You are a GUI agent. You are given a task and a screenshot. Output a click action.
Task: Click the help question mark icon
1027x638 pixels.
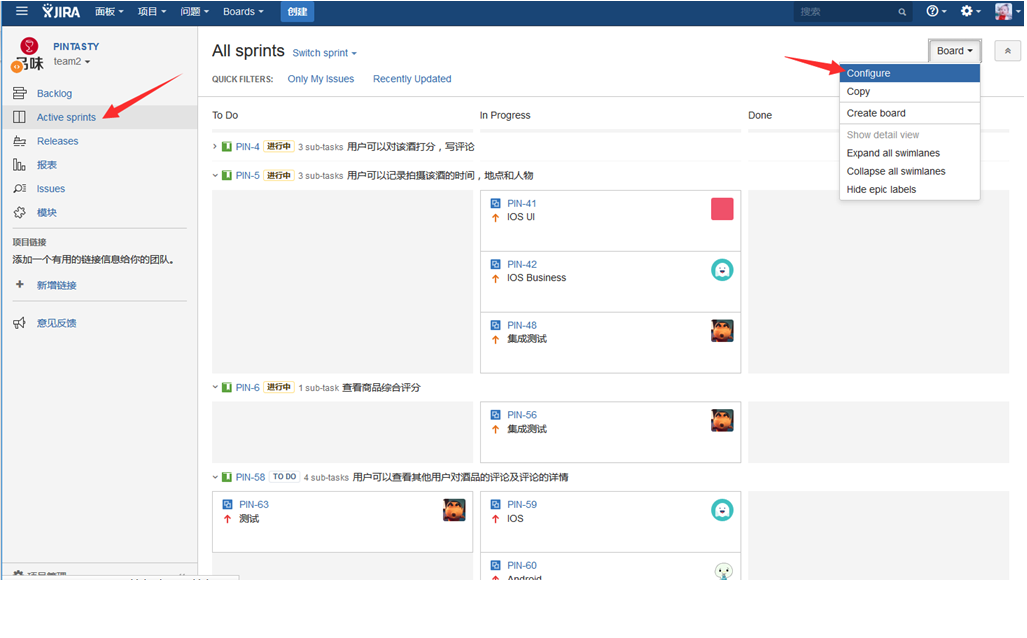932,12
